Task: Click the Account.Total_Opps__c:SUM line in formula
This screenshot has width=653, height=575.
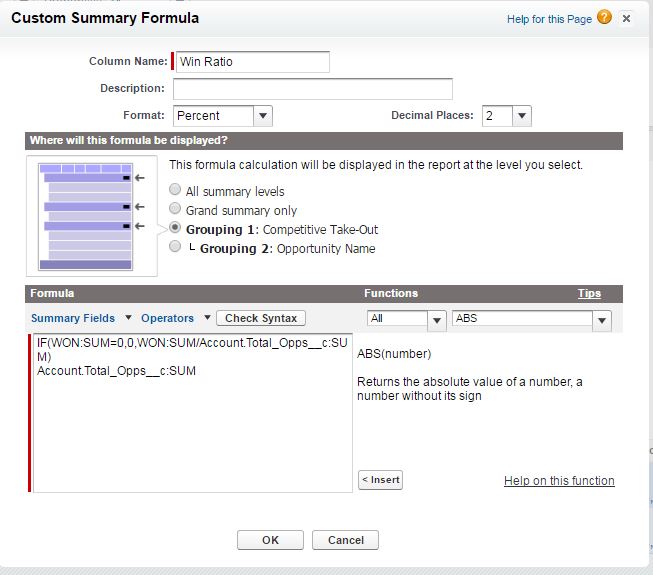Action: click(116, 371)
